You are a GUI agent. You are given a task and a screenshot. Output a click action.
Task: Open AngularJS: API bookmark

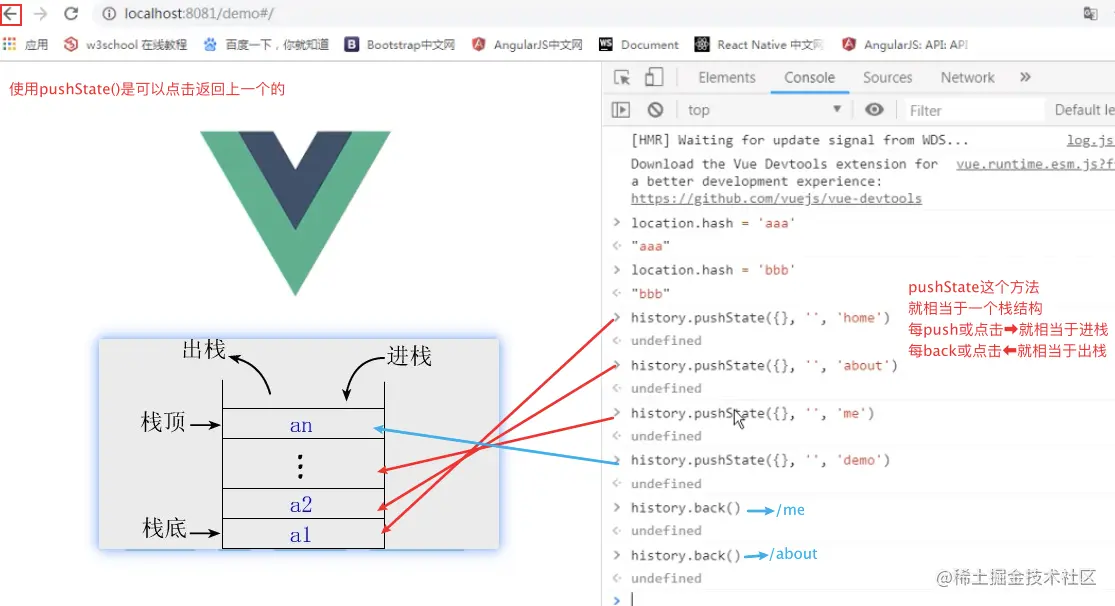(905, 44)
